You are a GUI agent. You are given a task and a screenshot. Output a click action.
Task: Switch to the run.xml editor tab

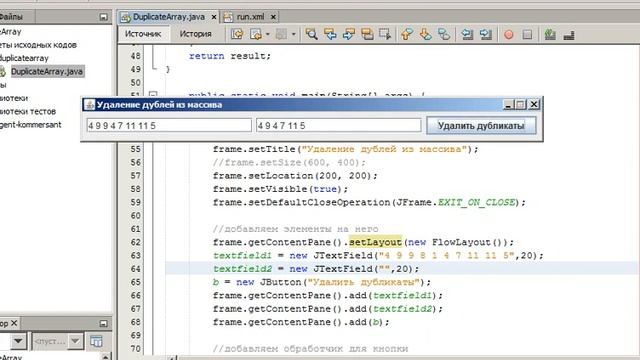(x=250, y=17)
